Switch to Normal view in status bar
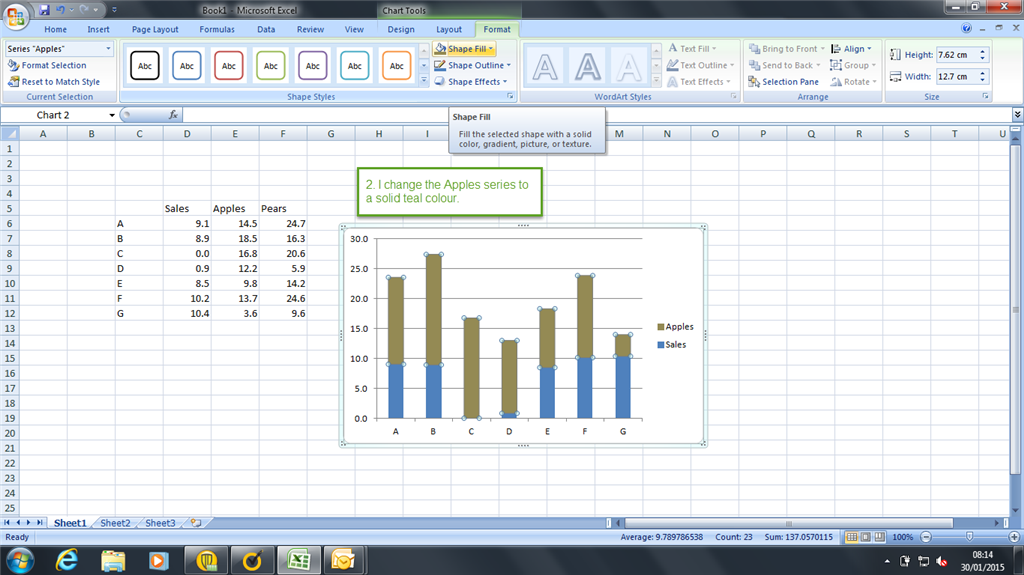 coord(852,537)
